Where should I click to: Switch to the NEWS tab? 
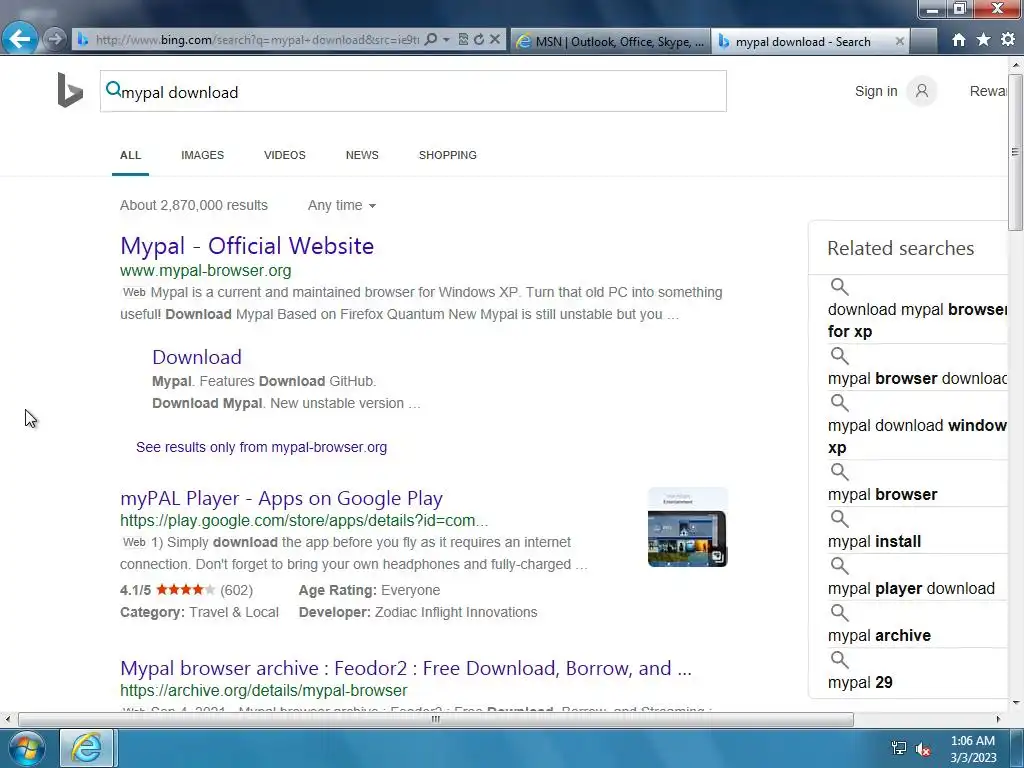point(362,155)
